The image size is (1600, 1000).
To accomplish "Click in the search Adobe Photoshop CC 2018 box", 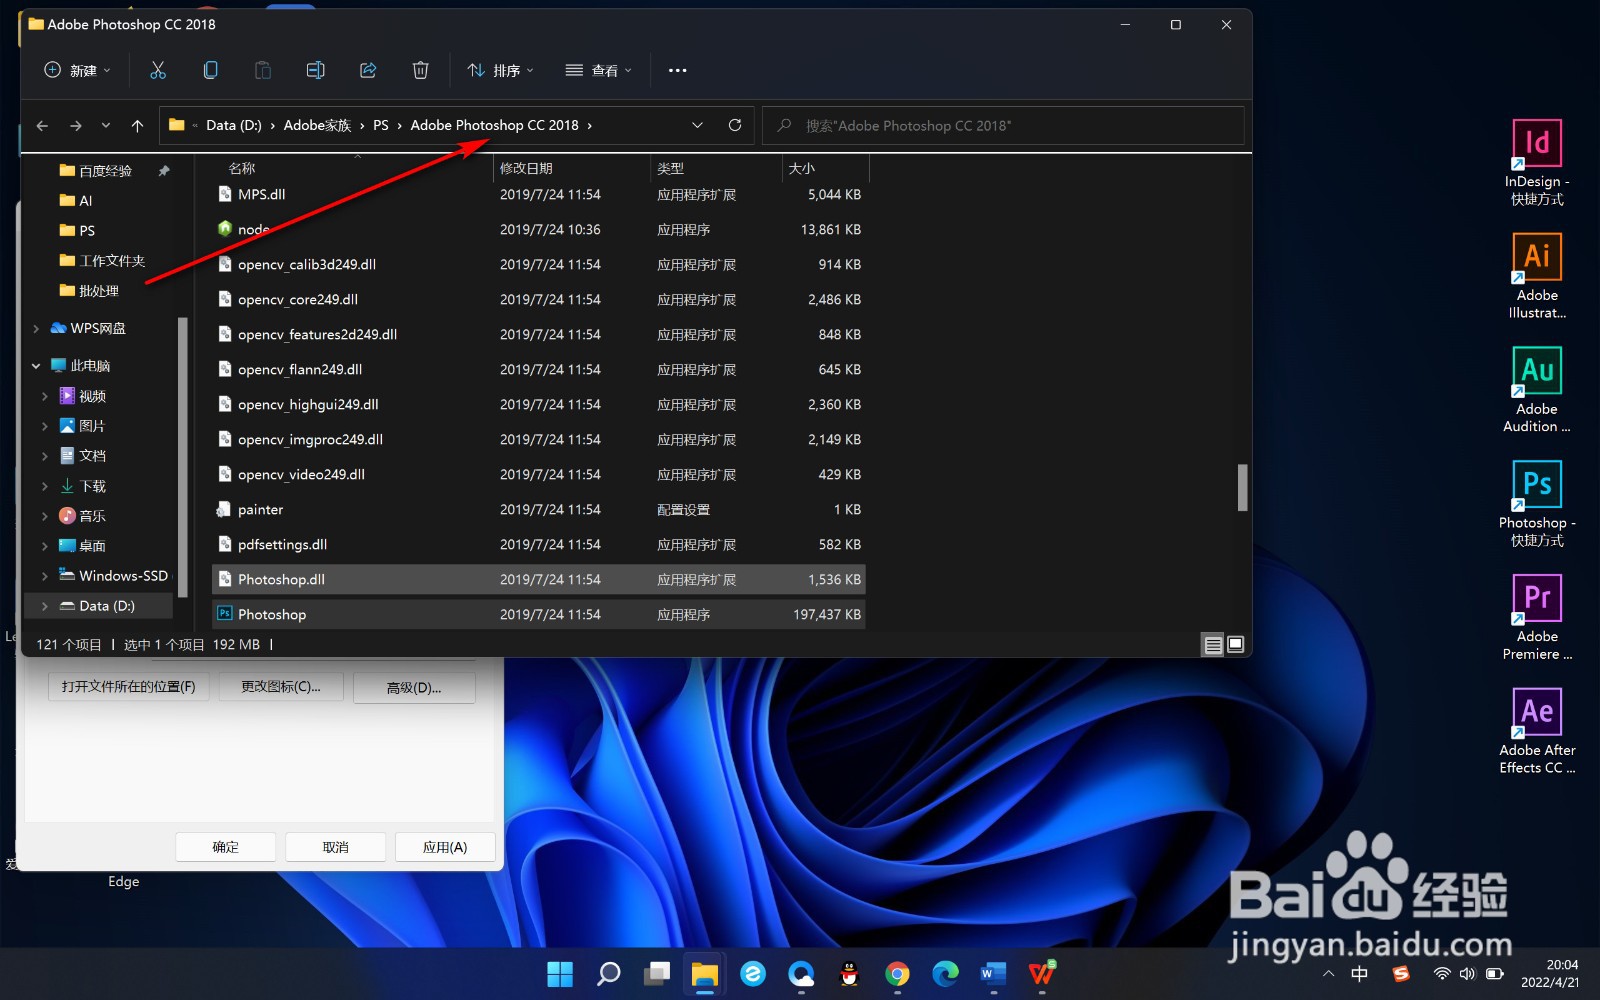I will pyautogui.click(x=1004, y=125).
